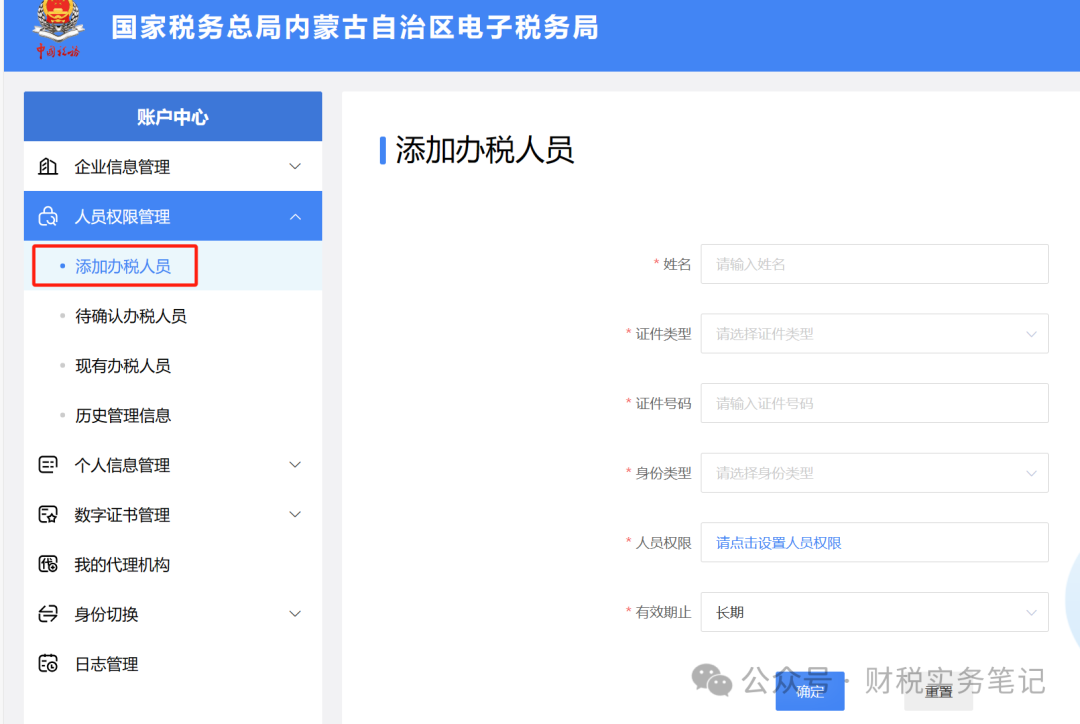
Task: Open 待确认办税人员 submenu item
Action: 130,316
